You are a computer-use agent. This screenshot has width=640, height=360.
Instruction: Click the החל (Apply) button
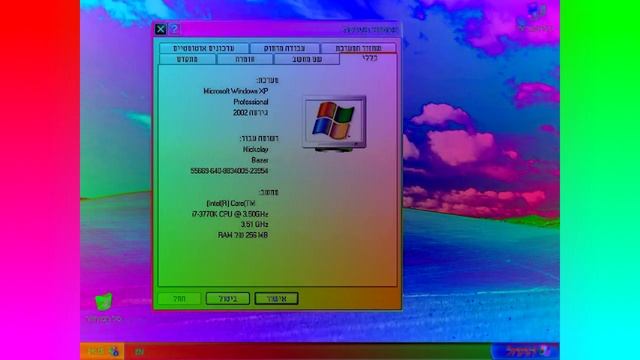click(x=179, y=298)
